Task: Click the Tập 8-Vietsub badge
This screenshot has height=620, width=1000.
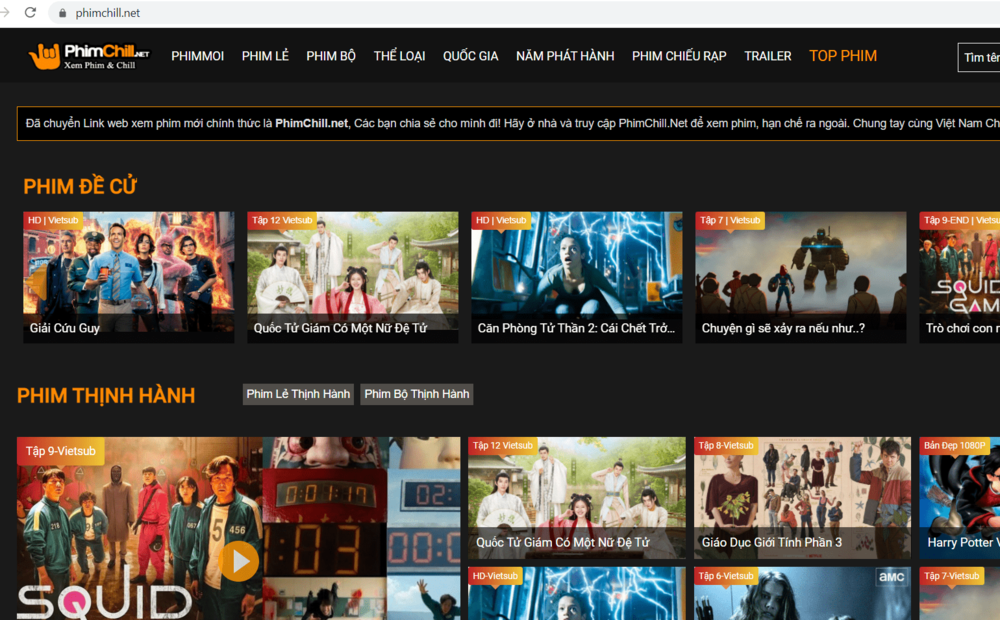Action: [726, 445]
